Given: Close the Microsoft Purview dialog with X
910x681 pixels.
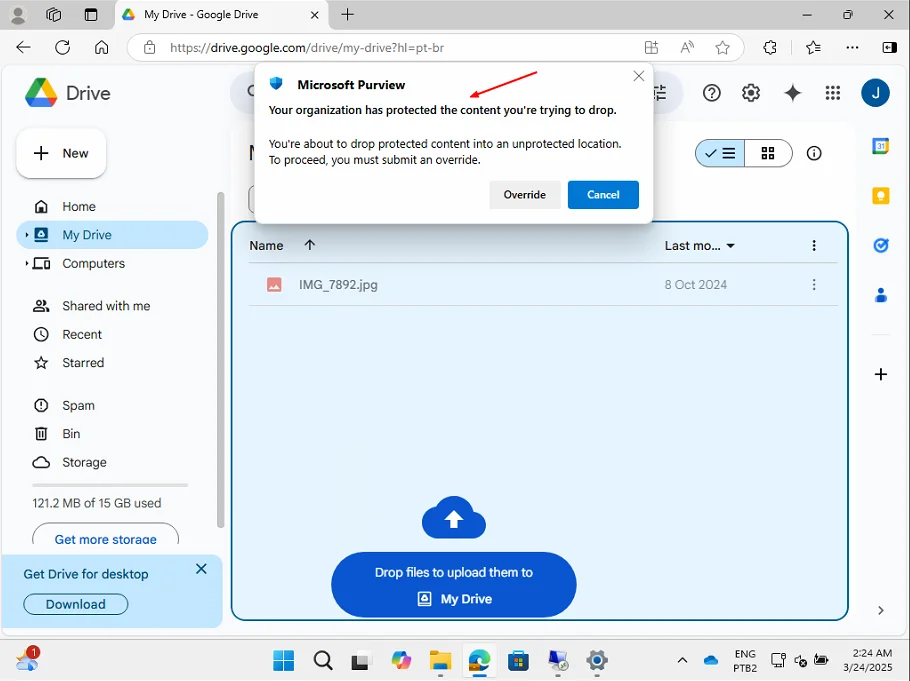Looking at the screenshot, I should click(x=639, y=76).
